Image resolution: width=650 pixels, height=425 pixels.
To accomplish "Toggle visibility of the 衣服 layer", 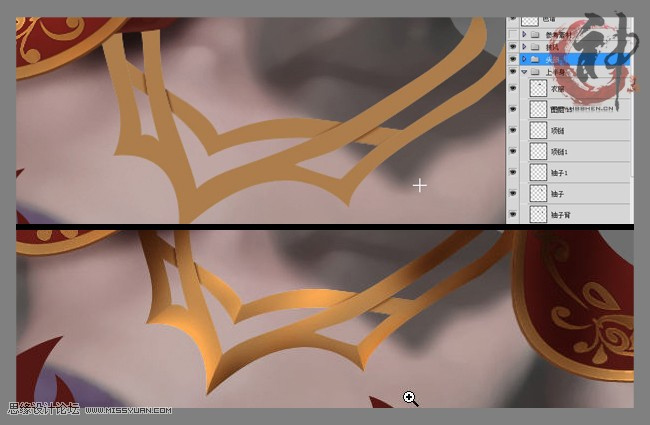I will point(513,88).
